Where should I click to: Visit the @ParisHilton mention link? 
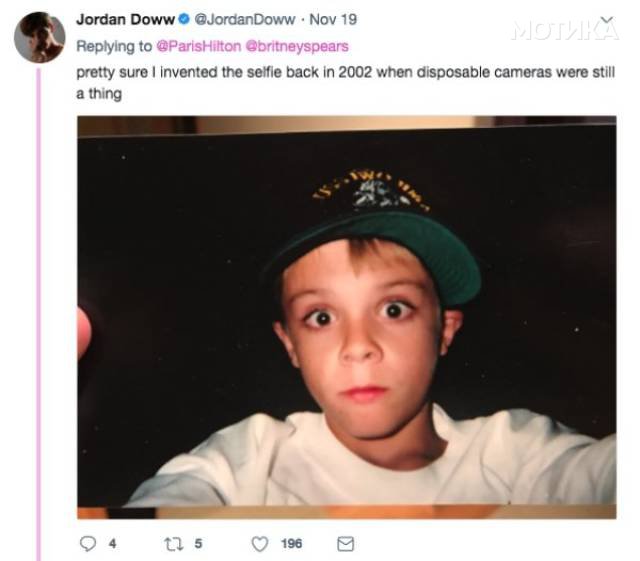(199, 46)
